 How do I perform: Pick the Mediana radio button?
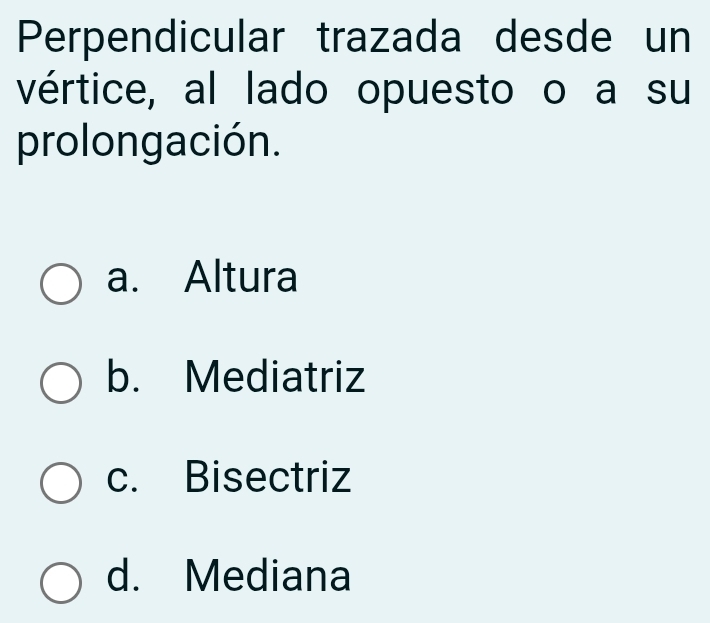61,582
